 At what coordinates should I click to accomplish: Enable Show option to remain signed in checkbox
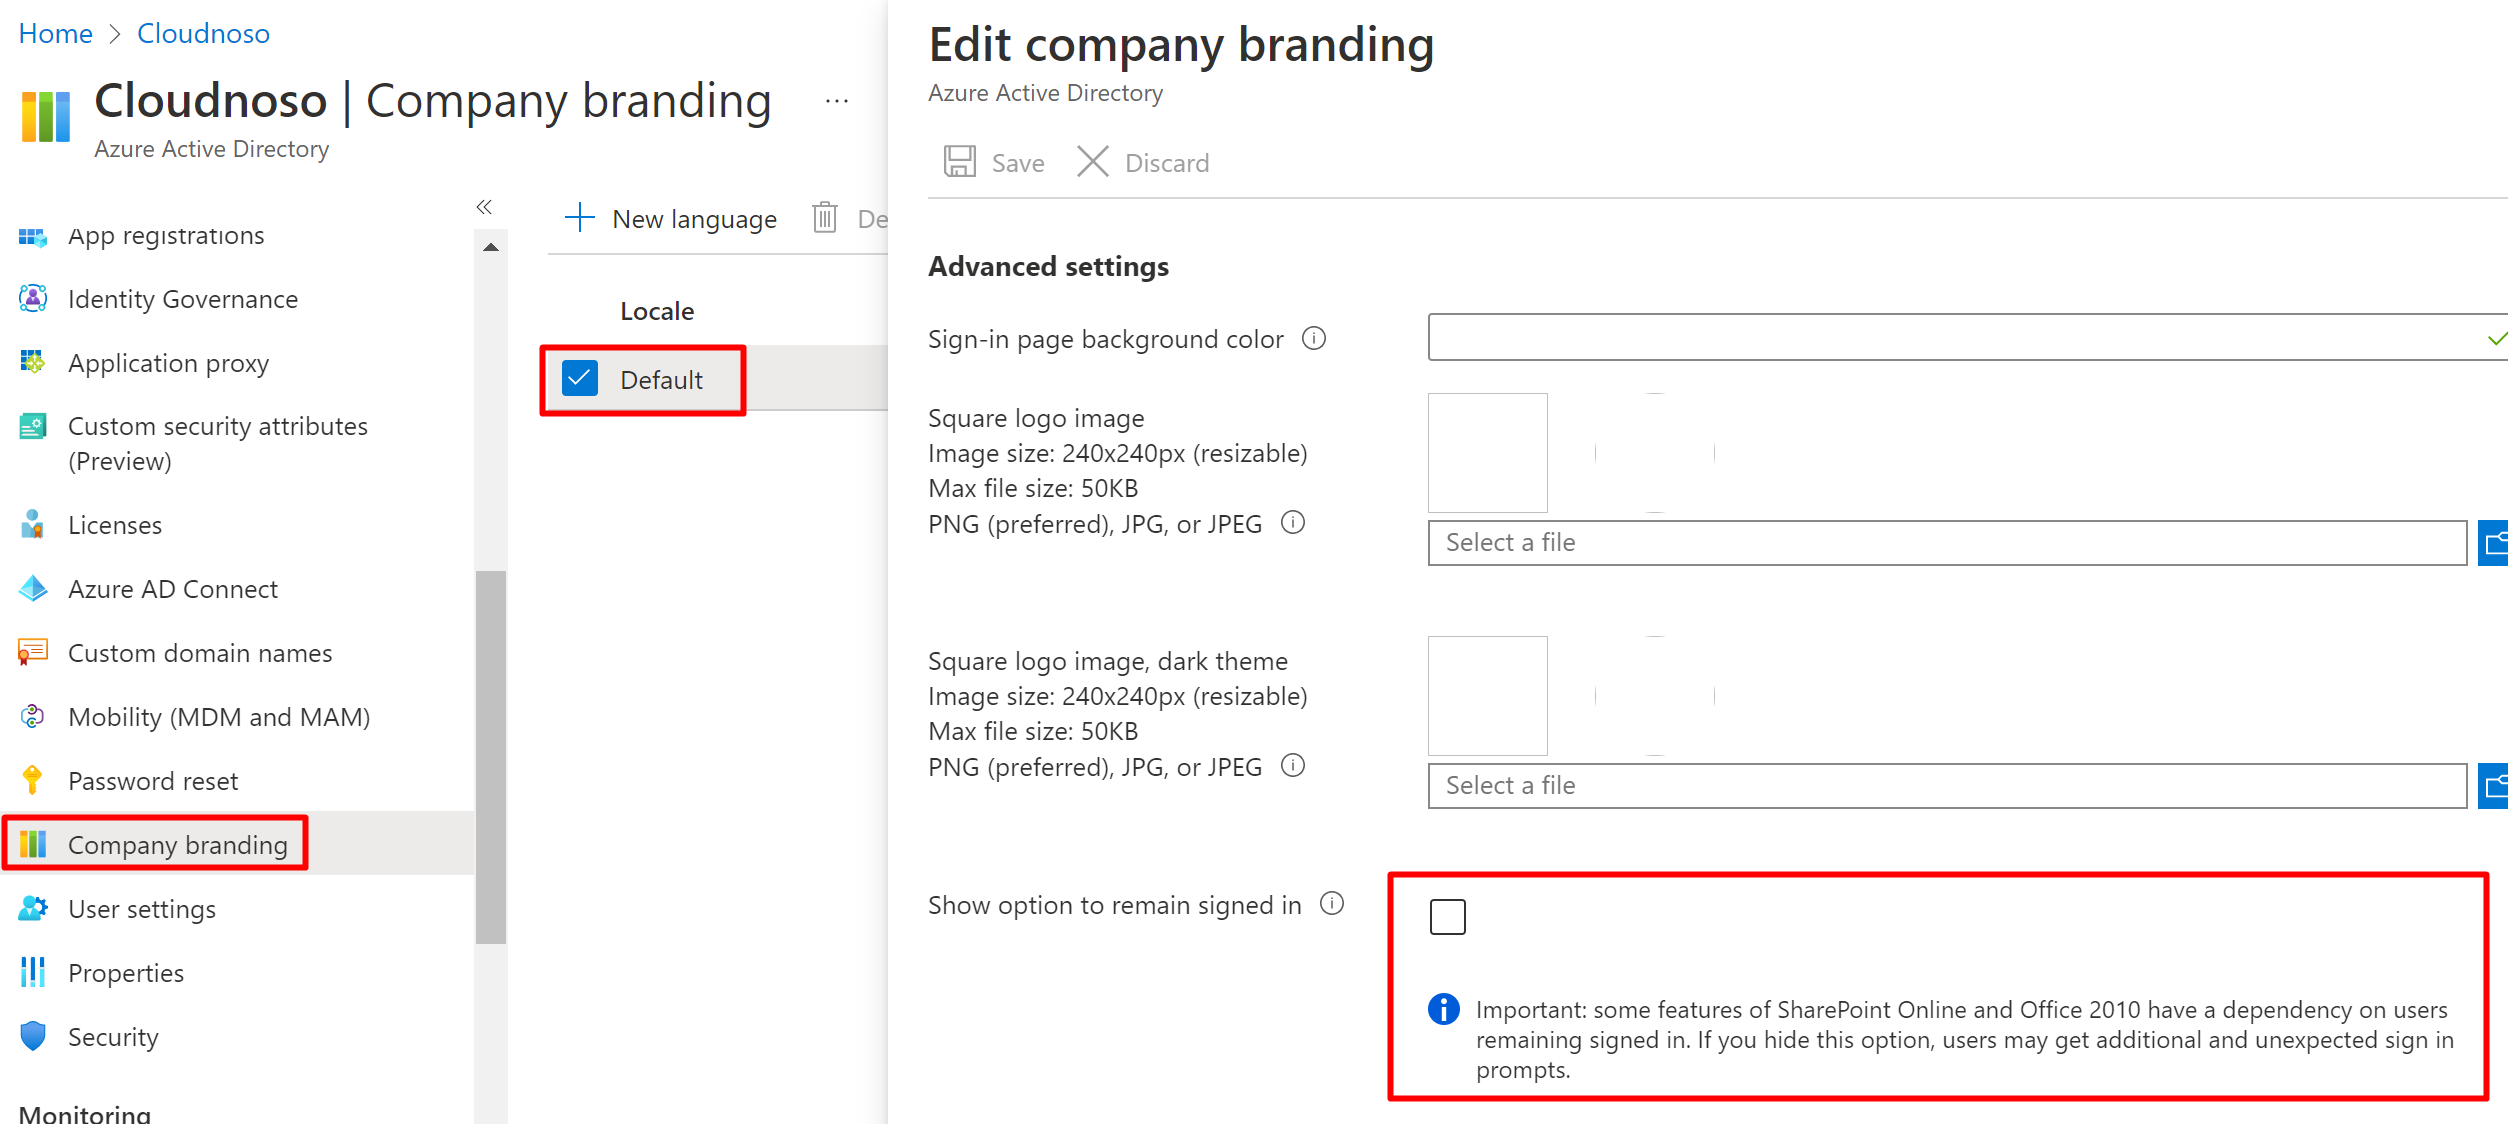(1447, 917)
